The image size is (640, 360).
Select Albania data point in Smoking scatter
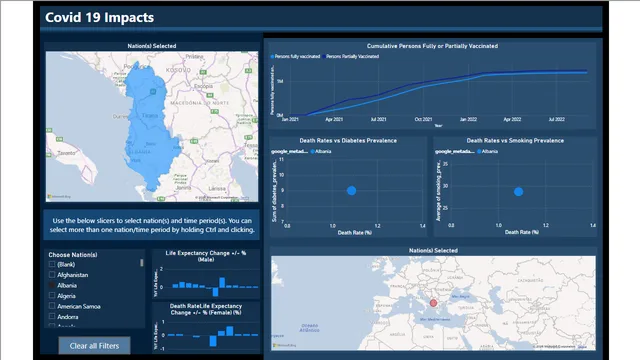pyautogui.click(x=518, y=191)
